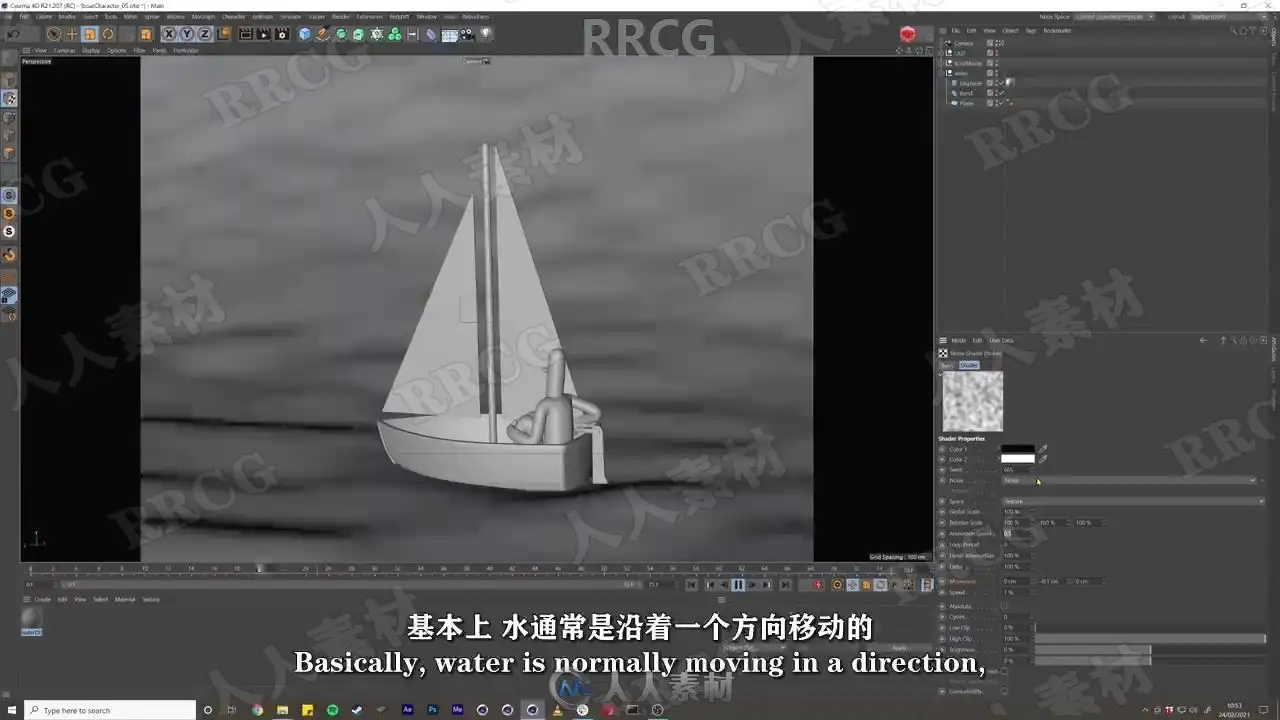Click the Bend deformer icon
The image size is (1280, 720).
point(431,34)
